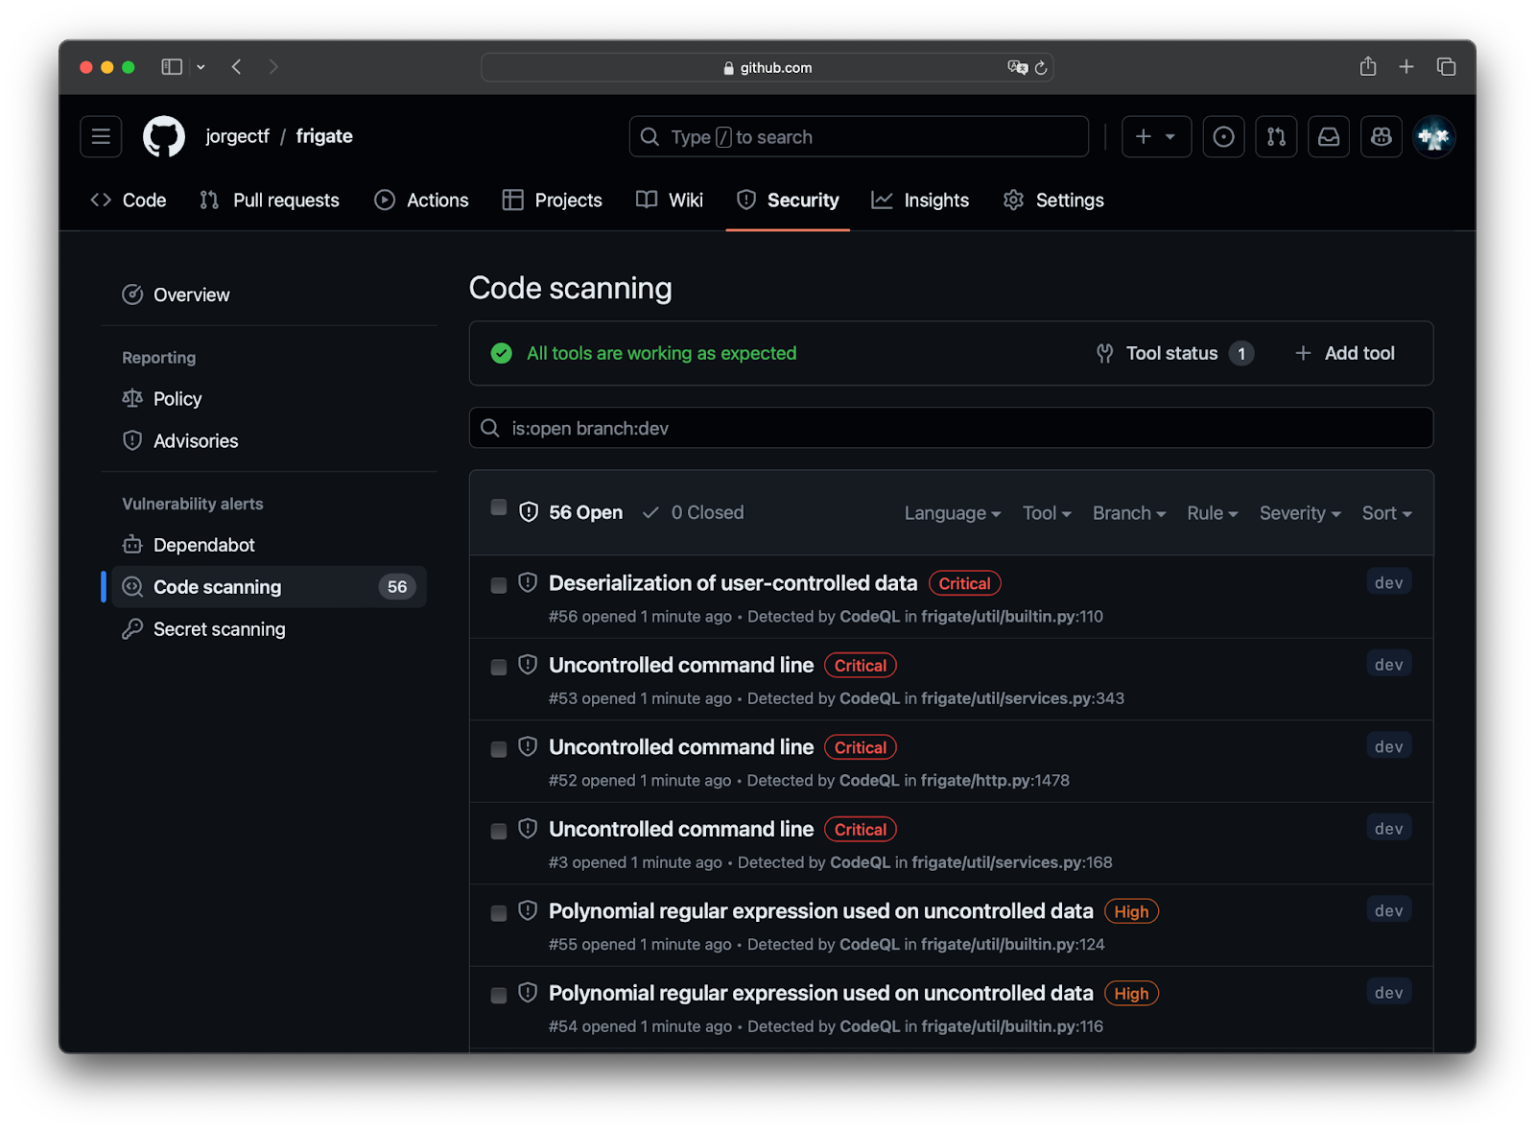Viewport: 1535px width, 1131px height.
Task: Click the browser page reload icon
Action: click(x=1041, y=68)
